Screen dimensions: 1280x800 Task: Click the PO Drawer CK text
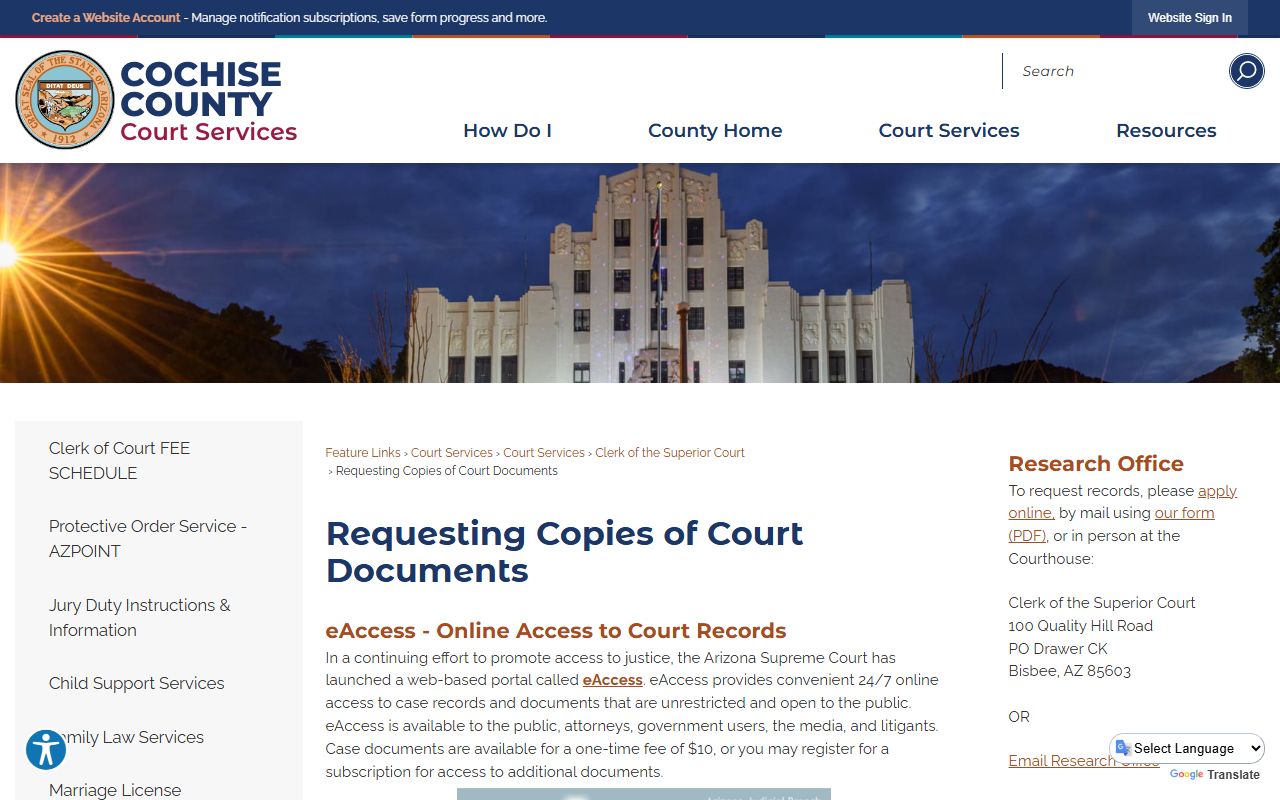pos(1058,649)
